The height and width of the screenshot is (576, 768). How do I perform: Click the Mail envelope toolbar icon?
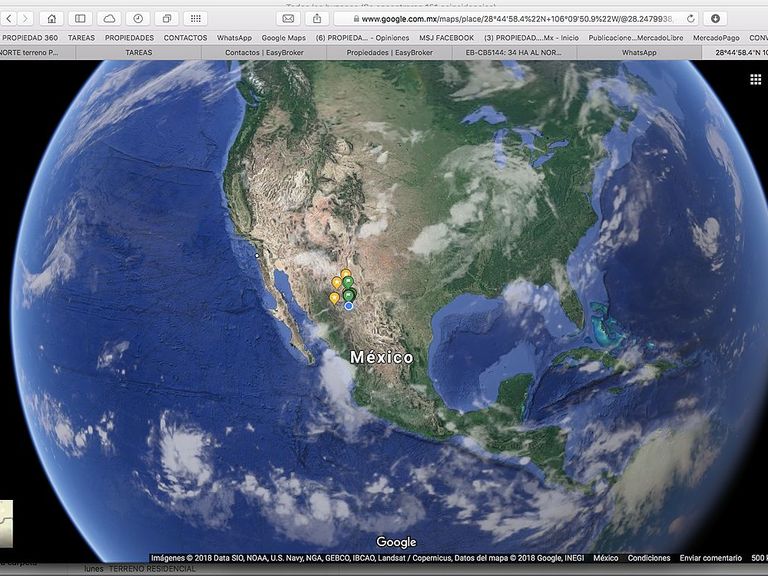(288, 19)
